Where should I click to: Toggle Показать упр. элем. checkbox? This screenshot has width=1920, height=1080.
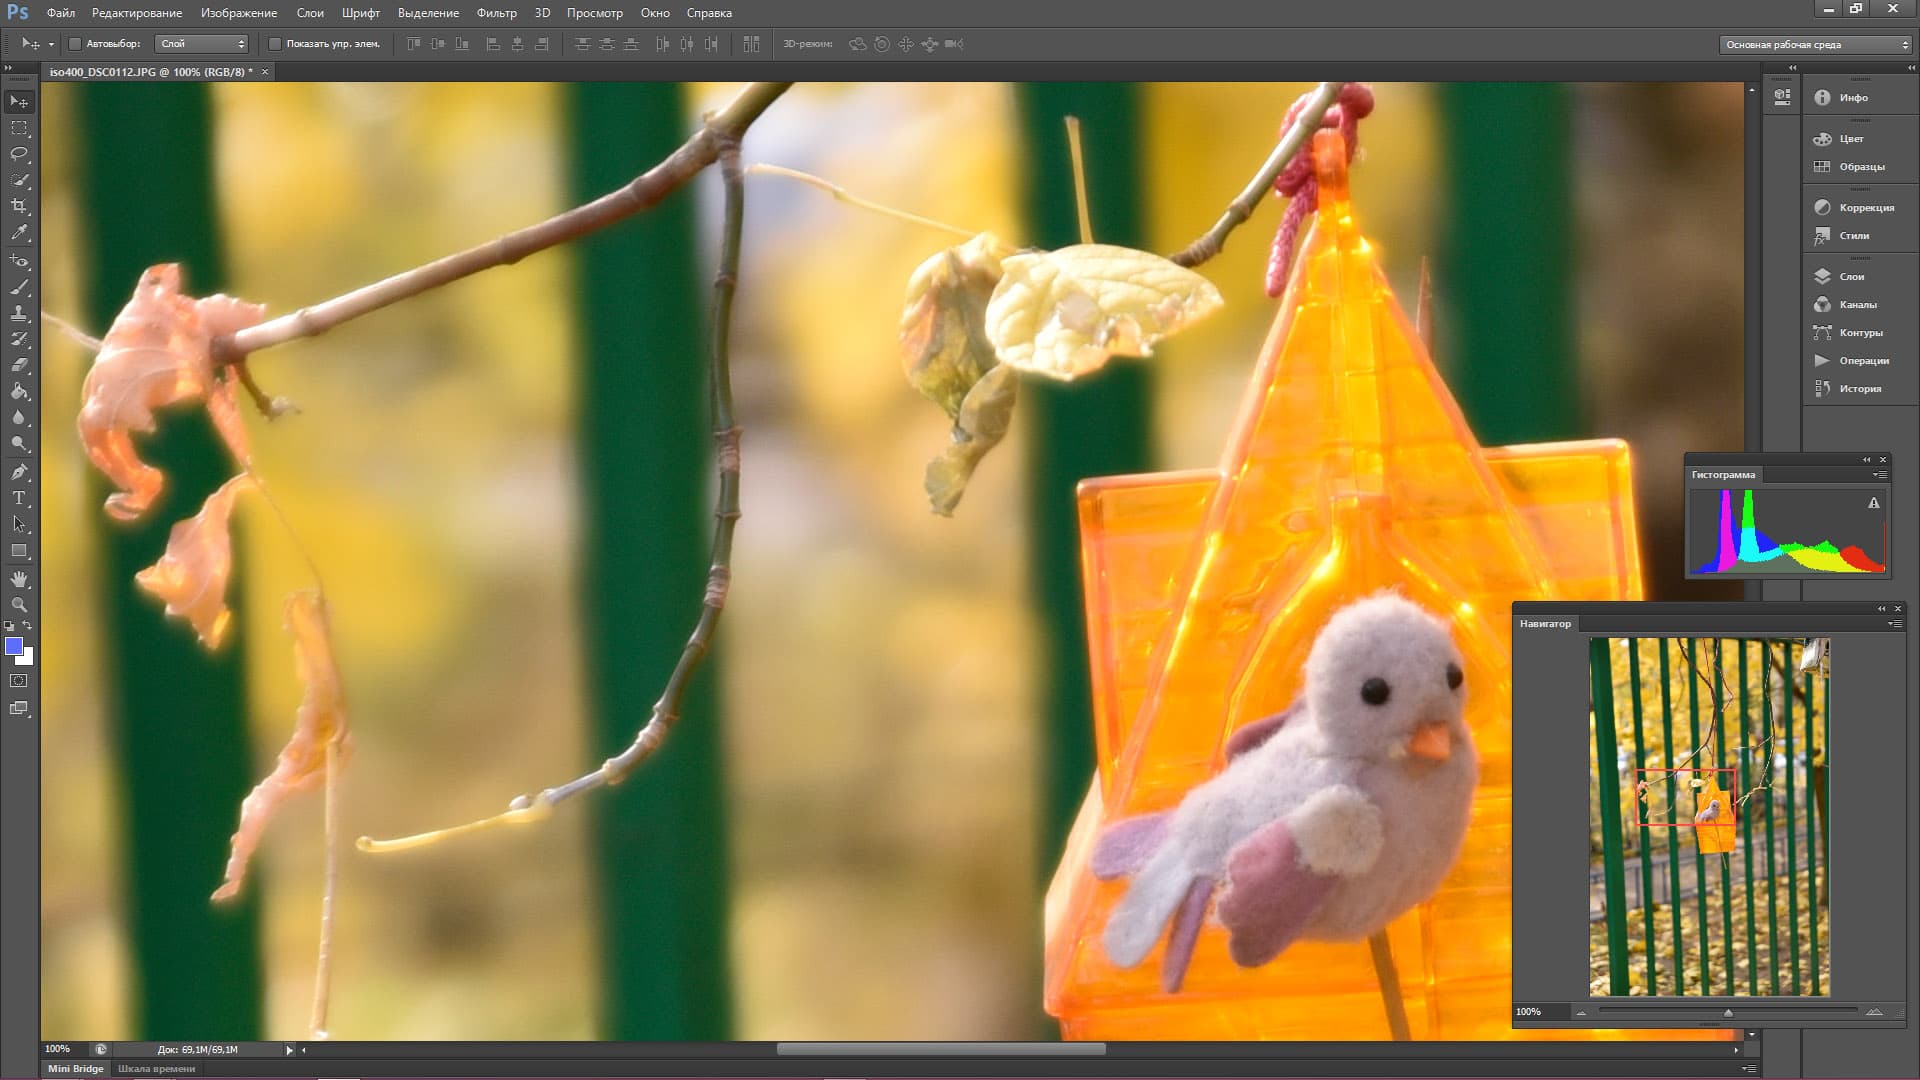275,44
